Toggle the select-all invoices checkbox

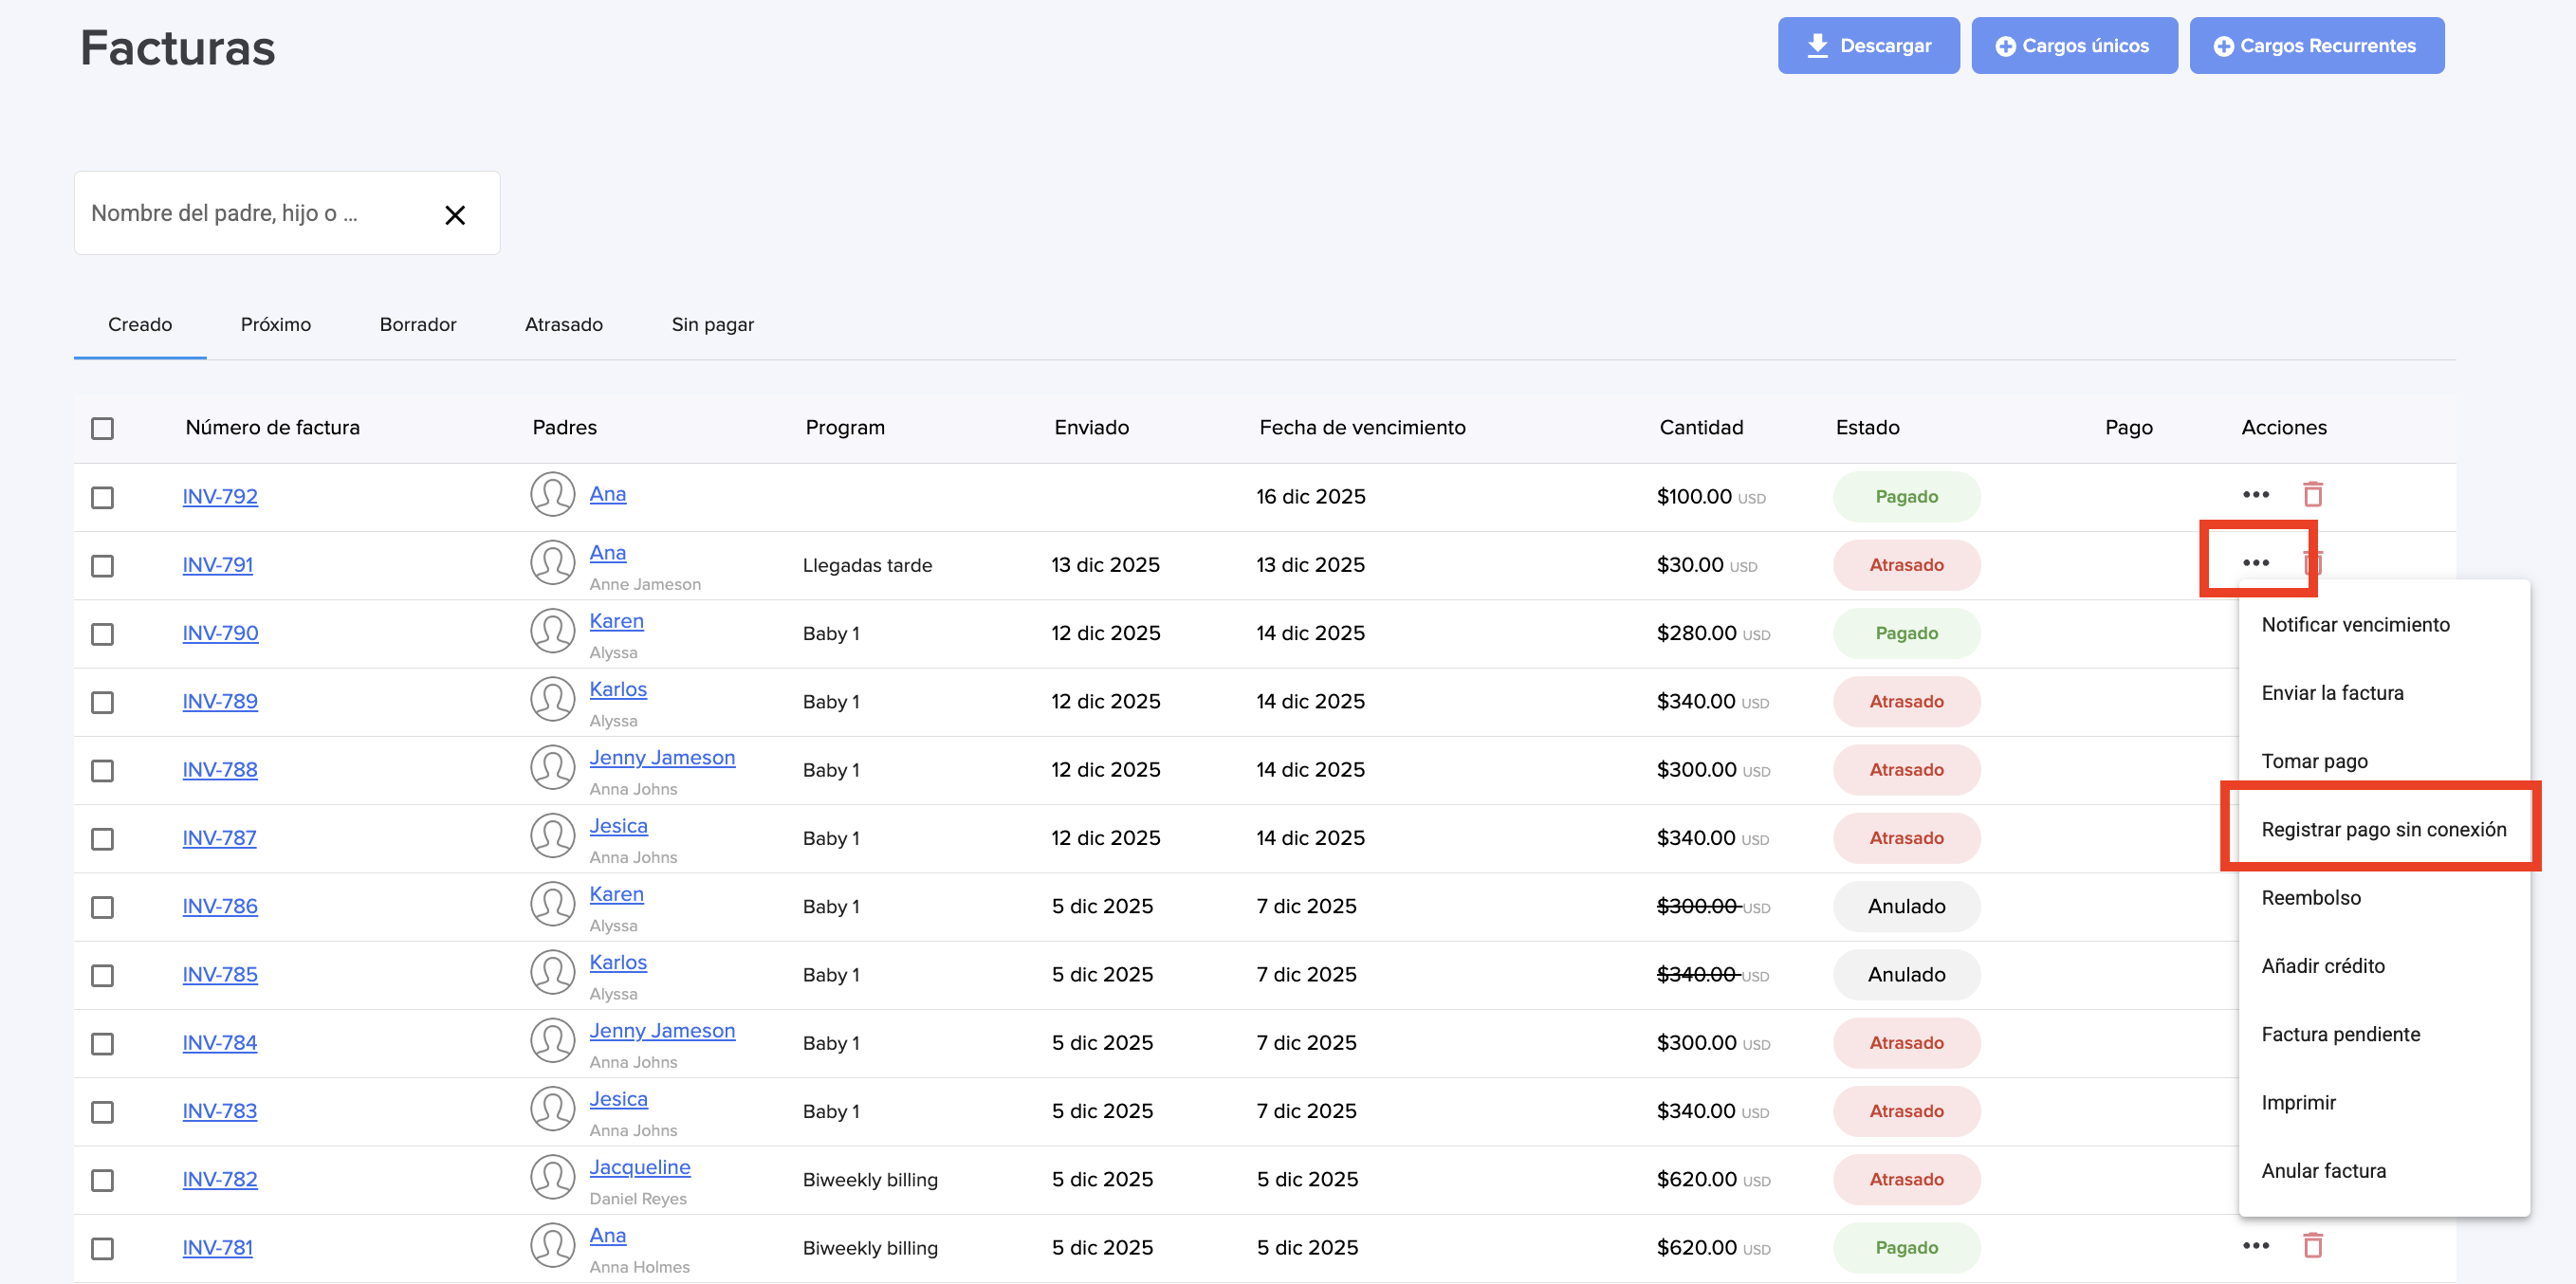(102, 429)
